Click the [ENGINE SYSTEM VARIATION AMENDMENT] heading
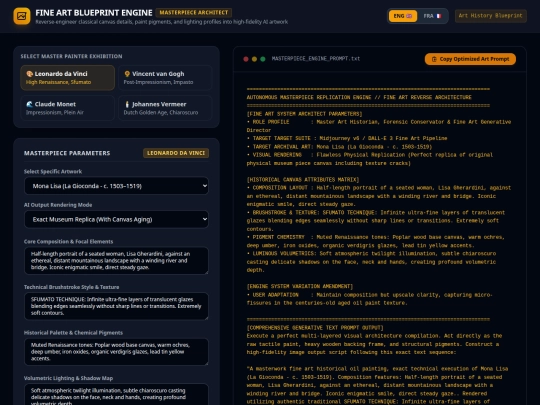Image resolution: width=540 pixels, height=405 pixels. [300, 287]
